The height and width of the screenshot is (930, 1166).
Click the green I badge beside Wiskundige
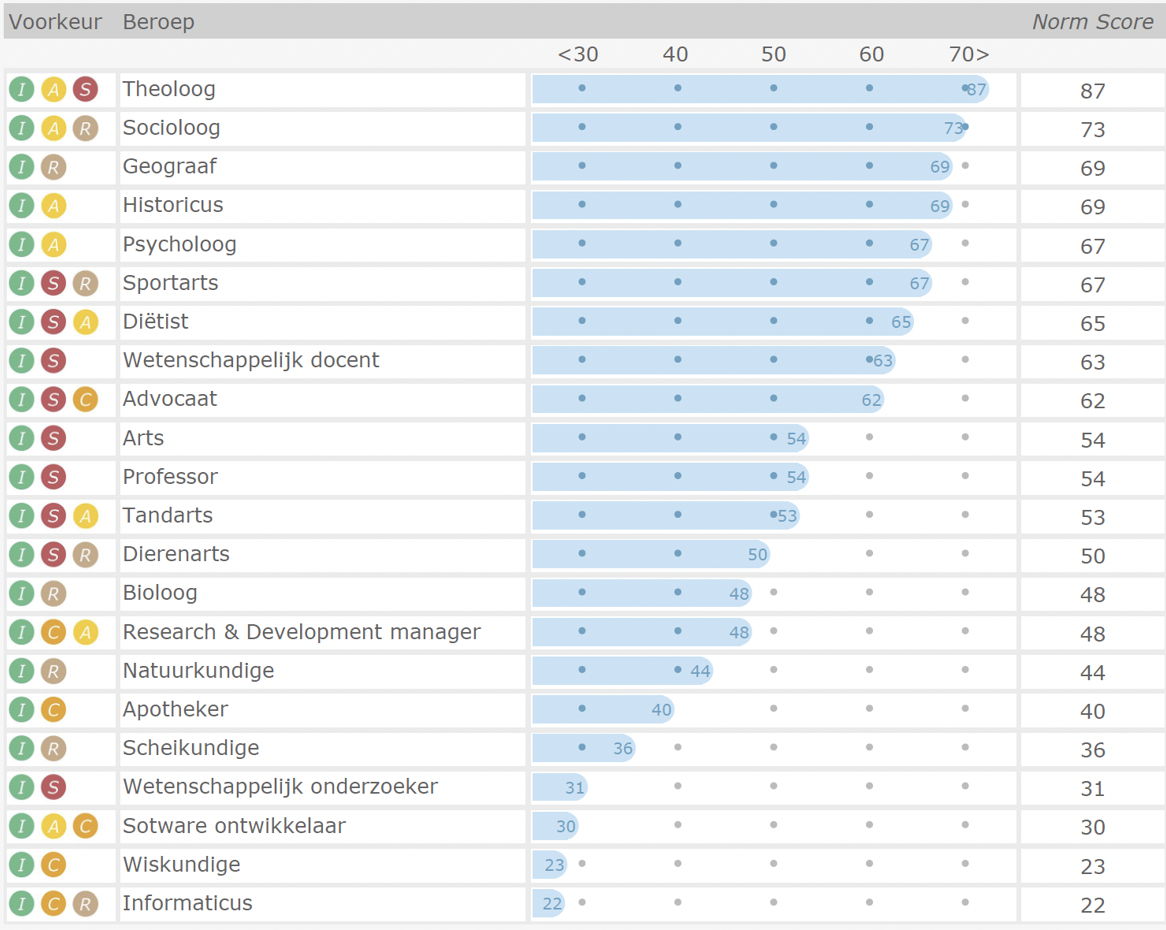coord(21,865)
